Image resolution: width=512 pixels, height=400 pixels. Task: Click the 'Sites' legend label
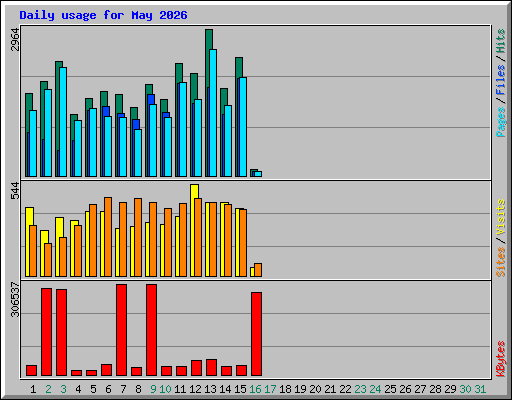pyautogui.click(x=500, y=262)
